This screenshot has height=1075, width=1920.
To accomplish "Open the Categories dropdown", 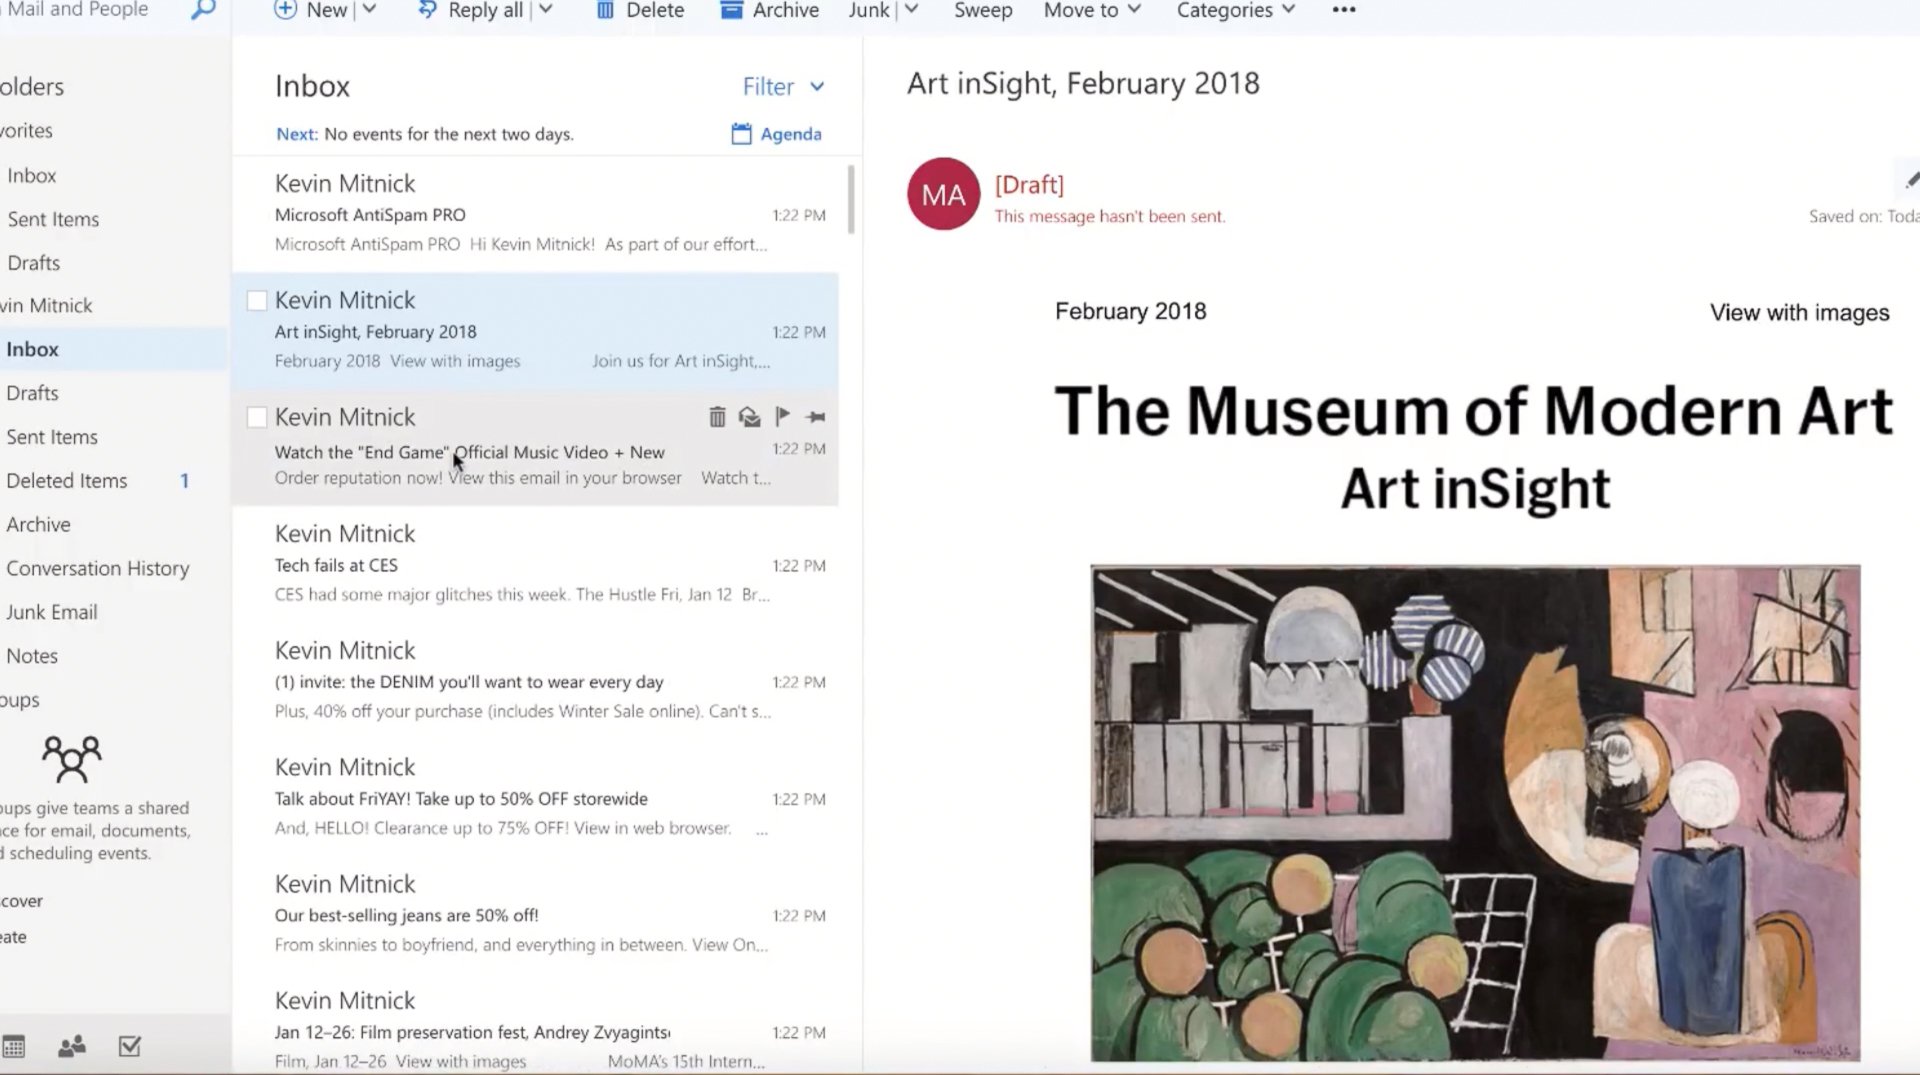I will [x=1236, y=10].
